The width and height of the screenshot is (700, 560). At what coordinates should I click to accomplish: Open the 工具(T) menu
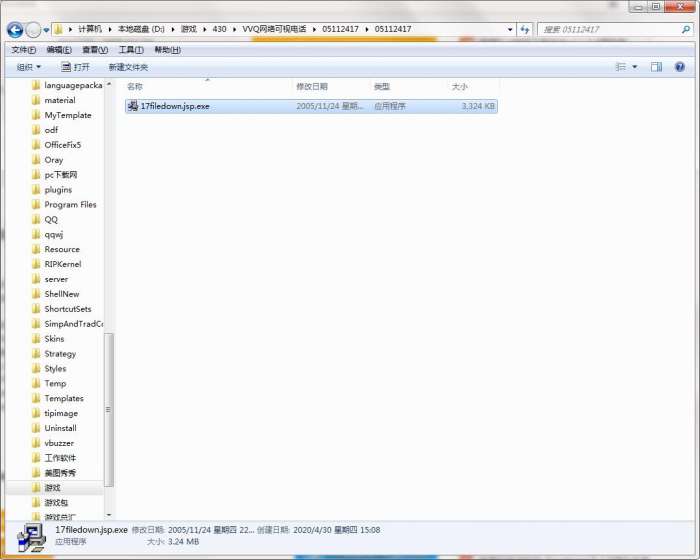131,50
